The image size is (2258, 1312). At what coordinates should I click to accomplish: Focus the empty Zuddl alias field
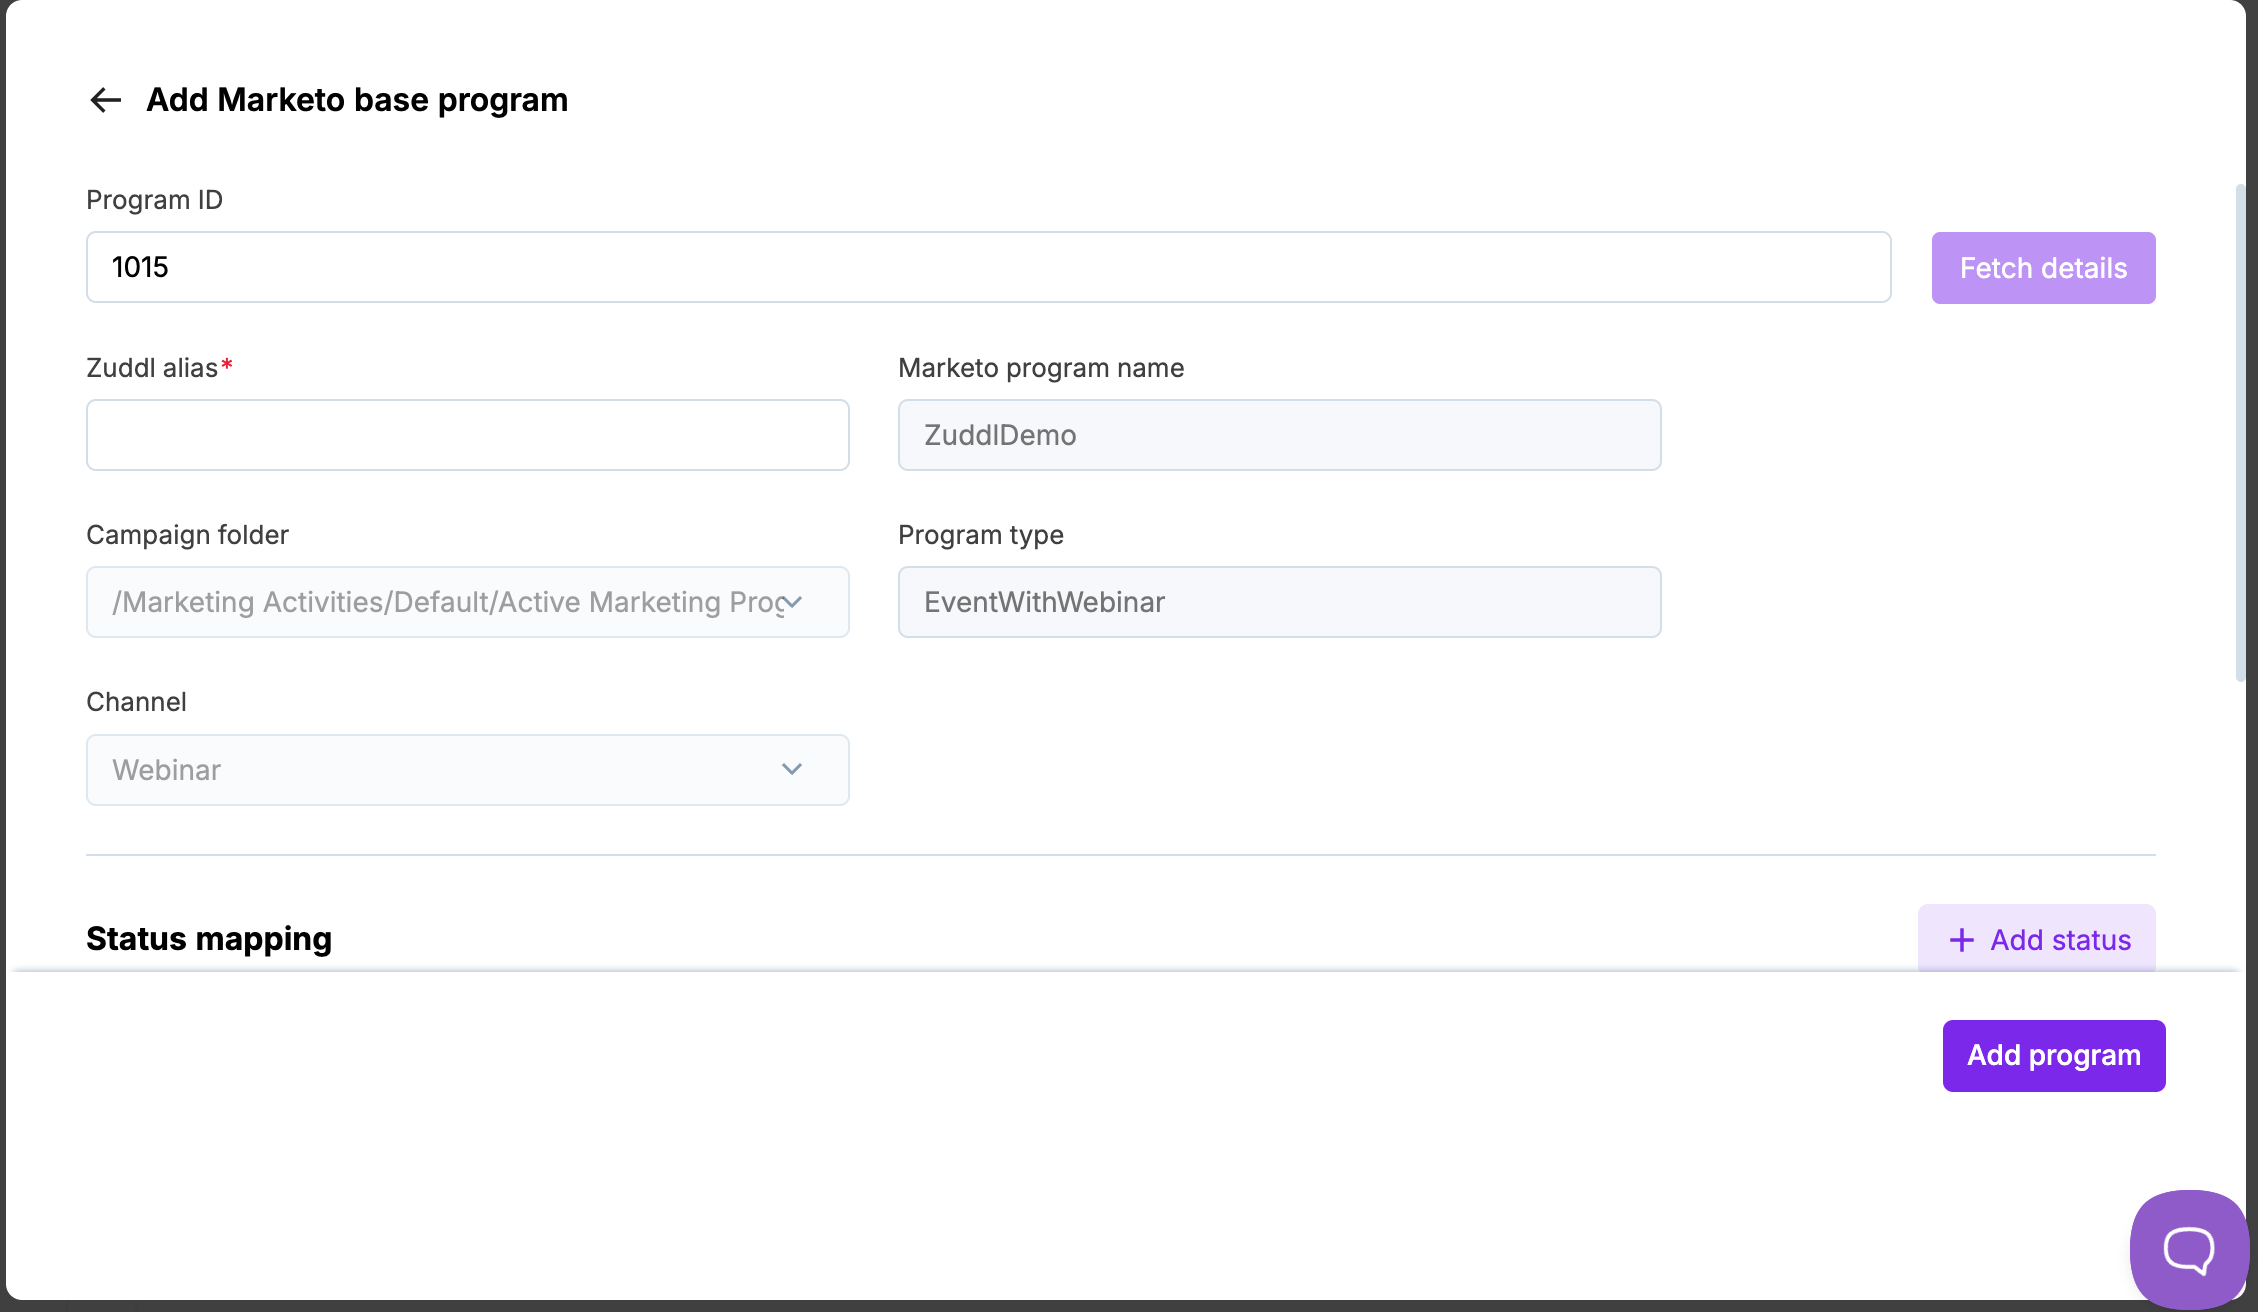pos(467,435)
